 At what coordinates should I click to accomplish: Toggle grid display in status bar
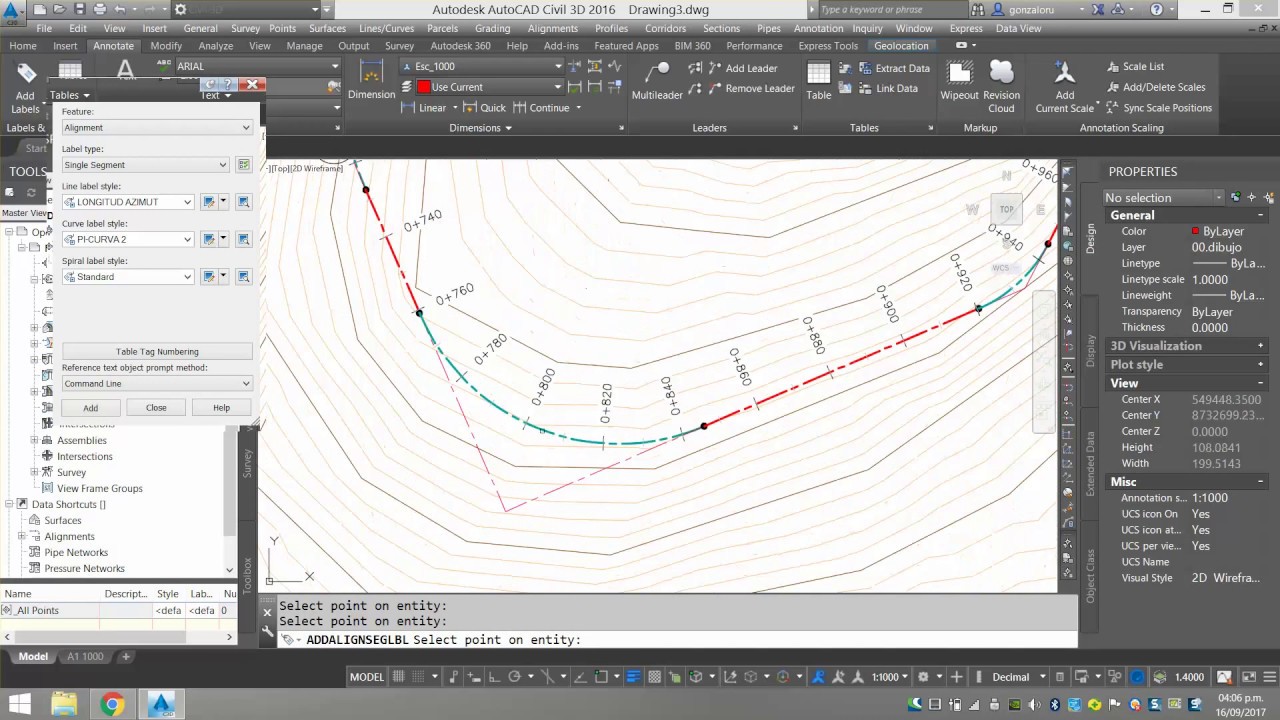(398, 677)
